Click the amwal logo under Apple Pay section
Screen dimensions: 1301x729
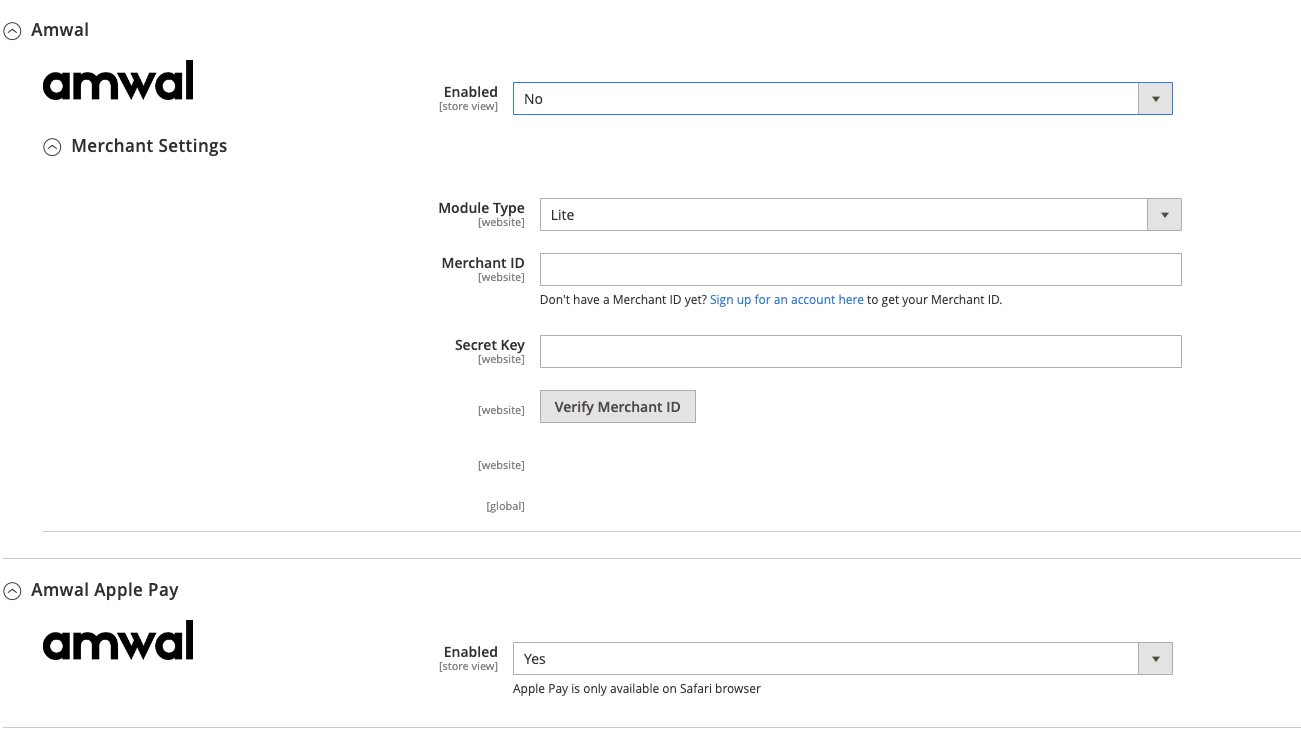click(x=118, y=640)
